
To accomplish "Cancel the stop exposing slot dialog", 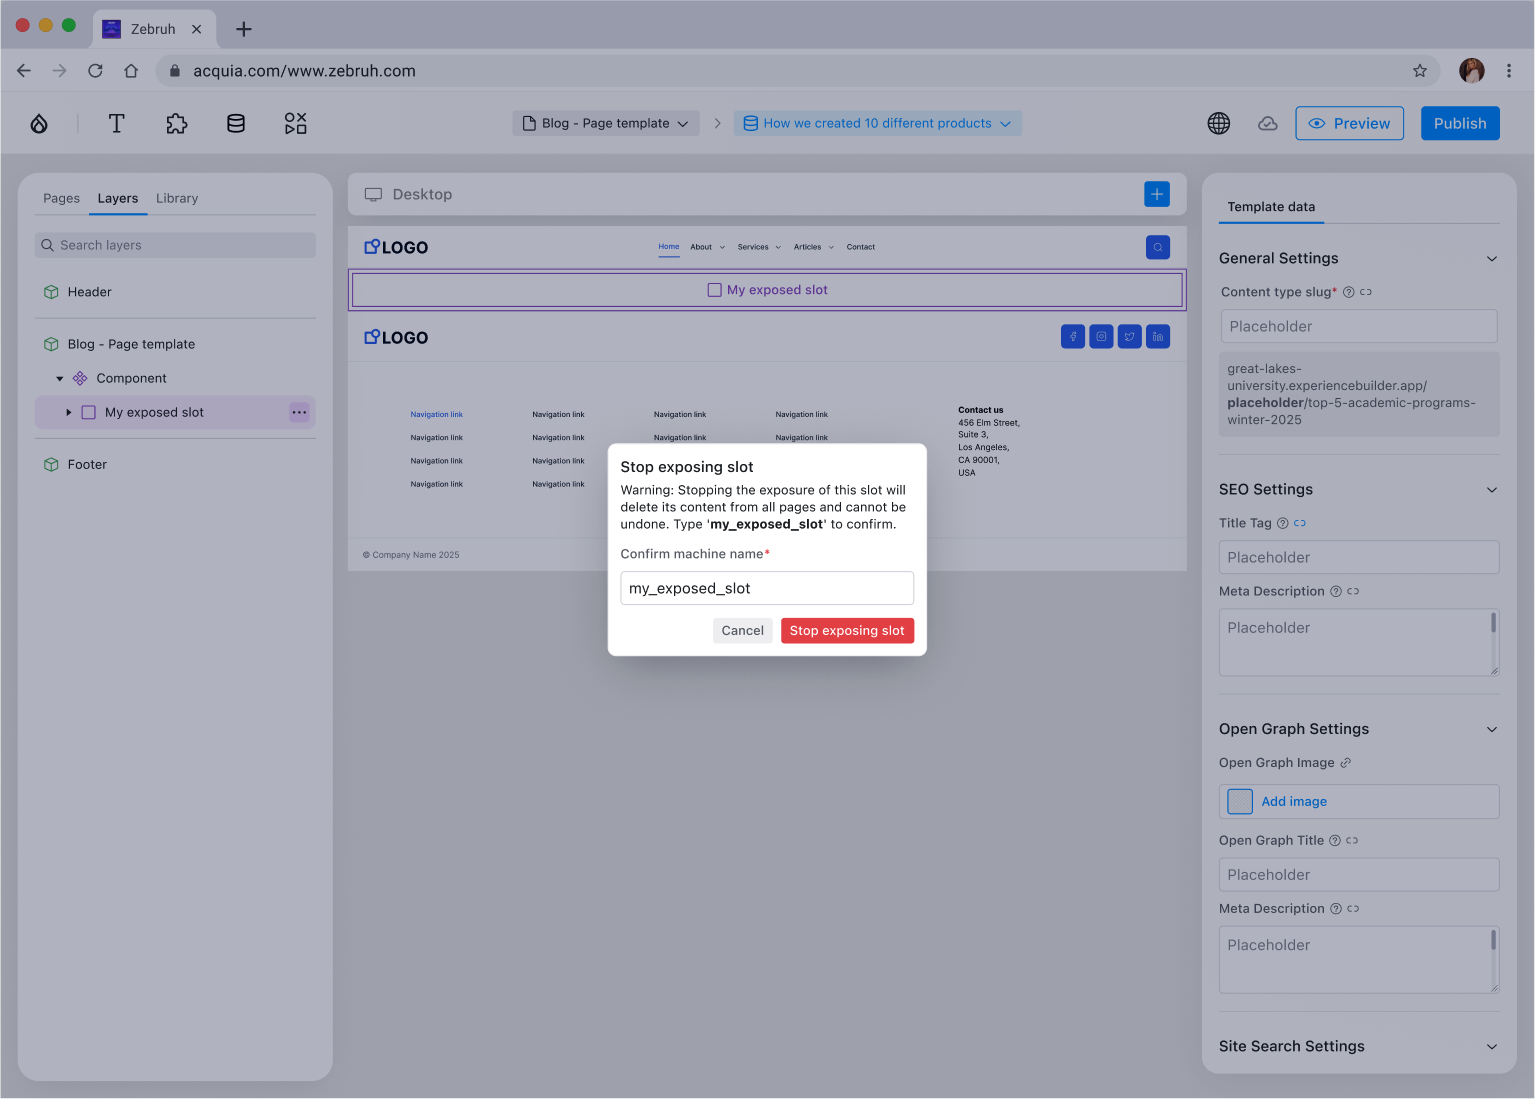I will tap(742, 631).
